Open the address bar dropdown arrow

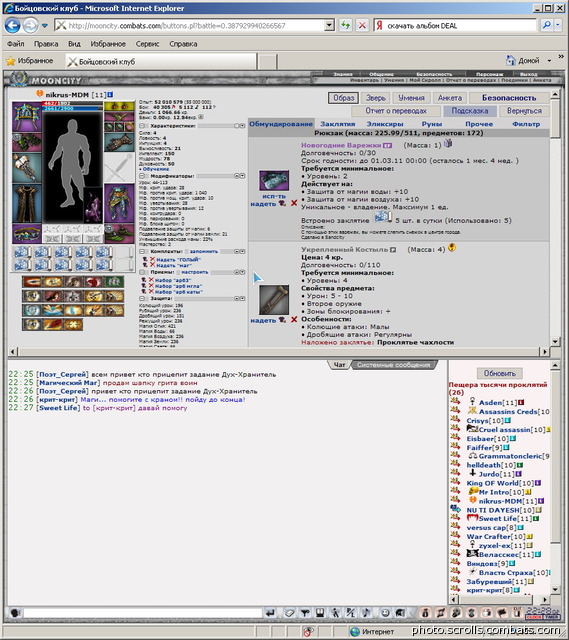(329, 25)
